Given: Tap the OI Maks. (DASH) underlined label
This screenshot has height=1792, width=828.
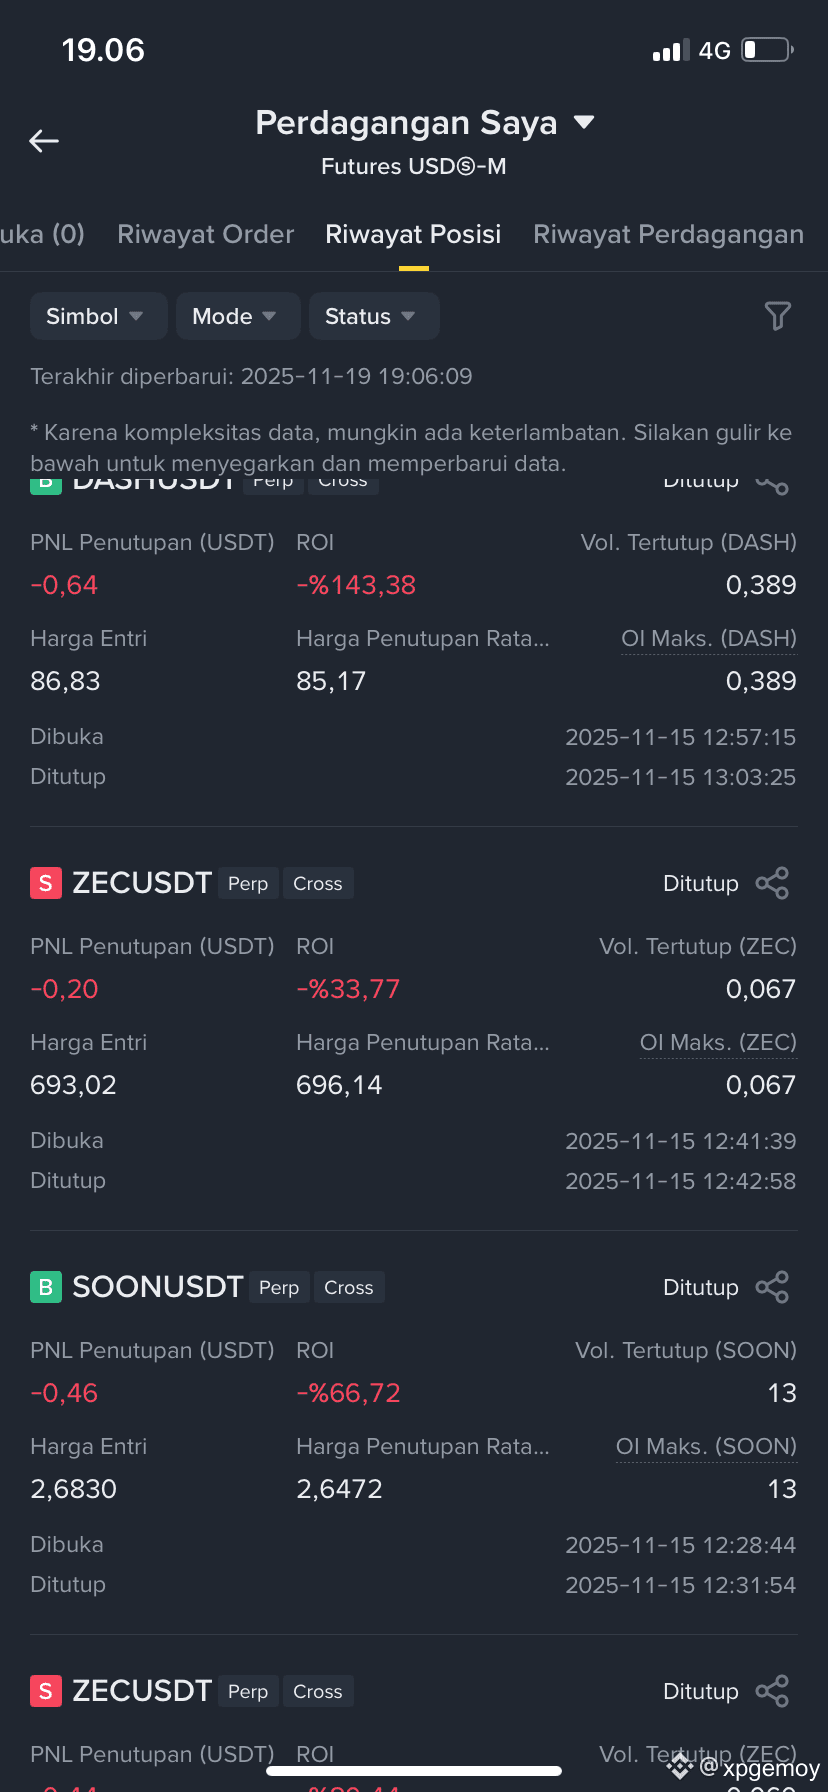Looking at the screenshot, I should 709,639.
